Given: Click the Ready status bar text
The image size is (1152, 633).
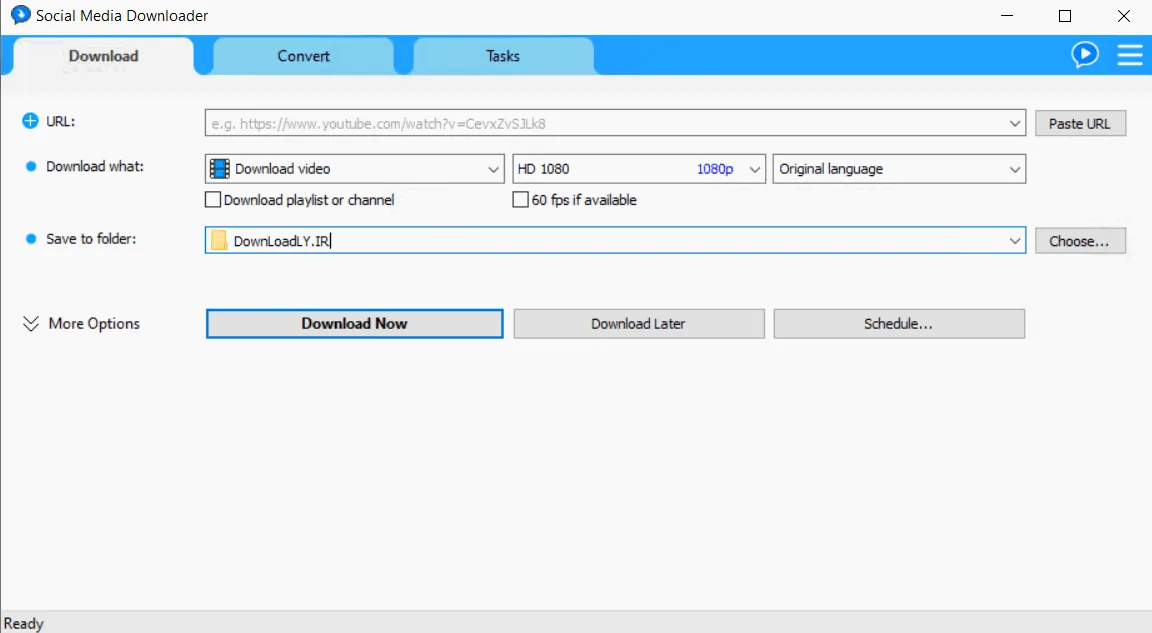Looking at the screenshot, I should 24,623.
